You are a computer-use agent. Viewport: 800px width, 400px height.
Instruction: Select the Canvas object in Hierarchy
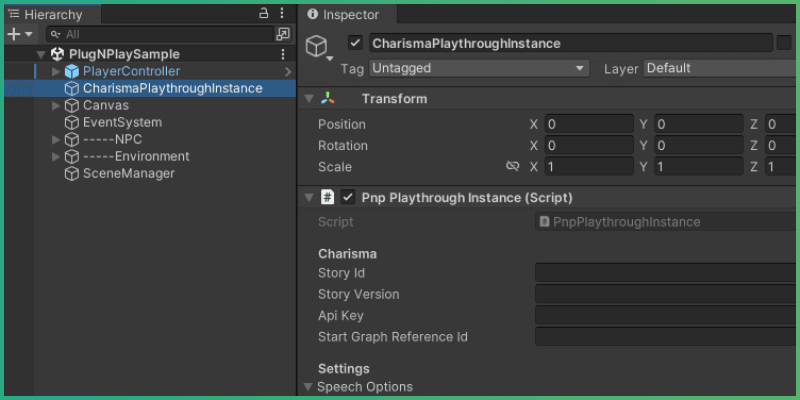105,105
